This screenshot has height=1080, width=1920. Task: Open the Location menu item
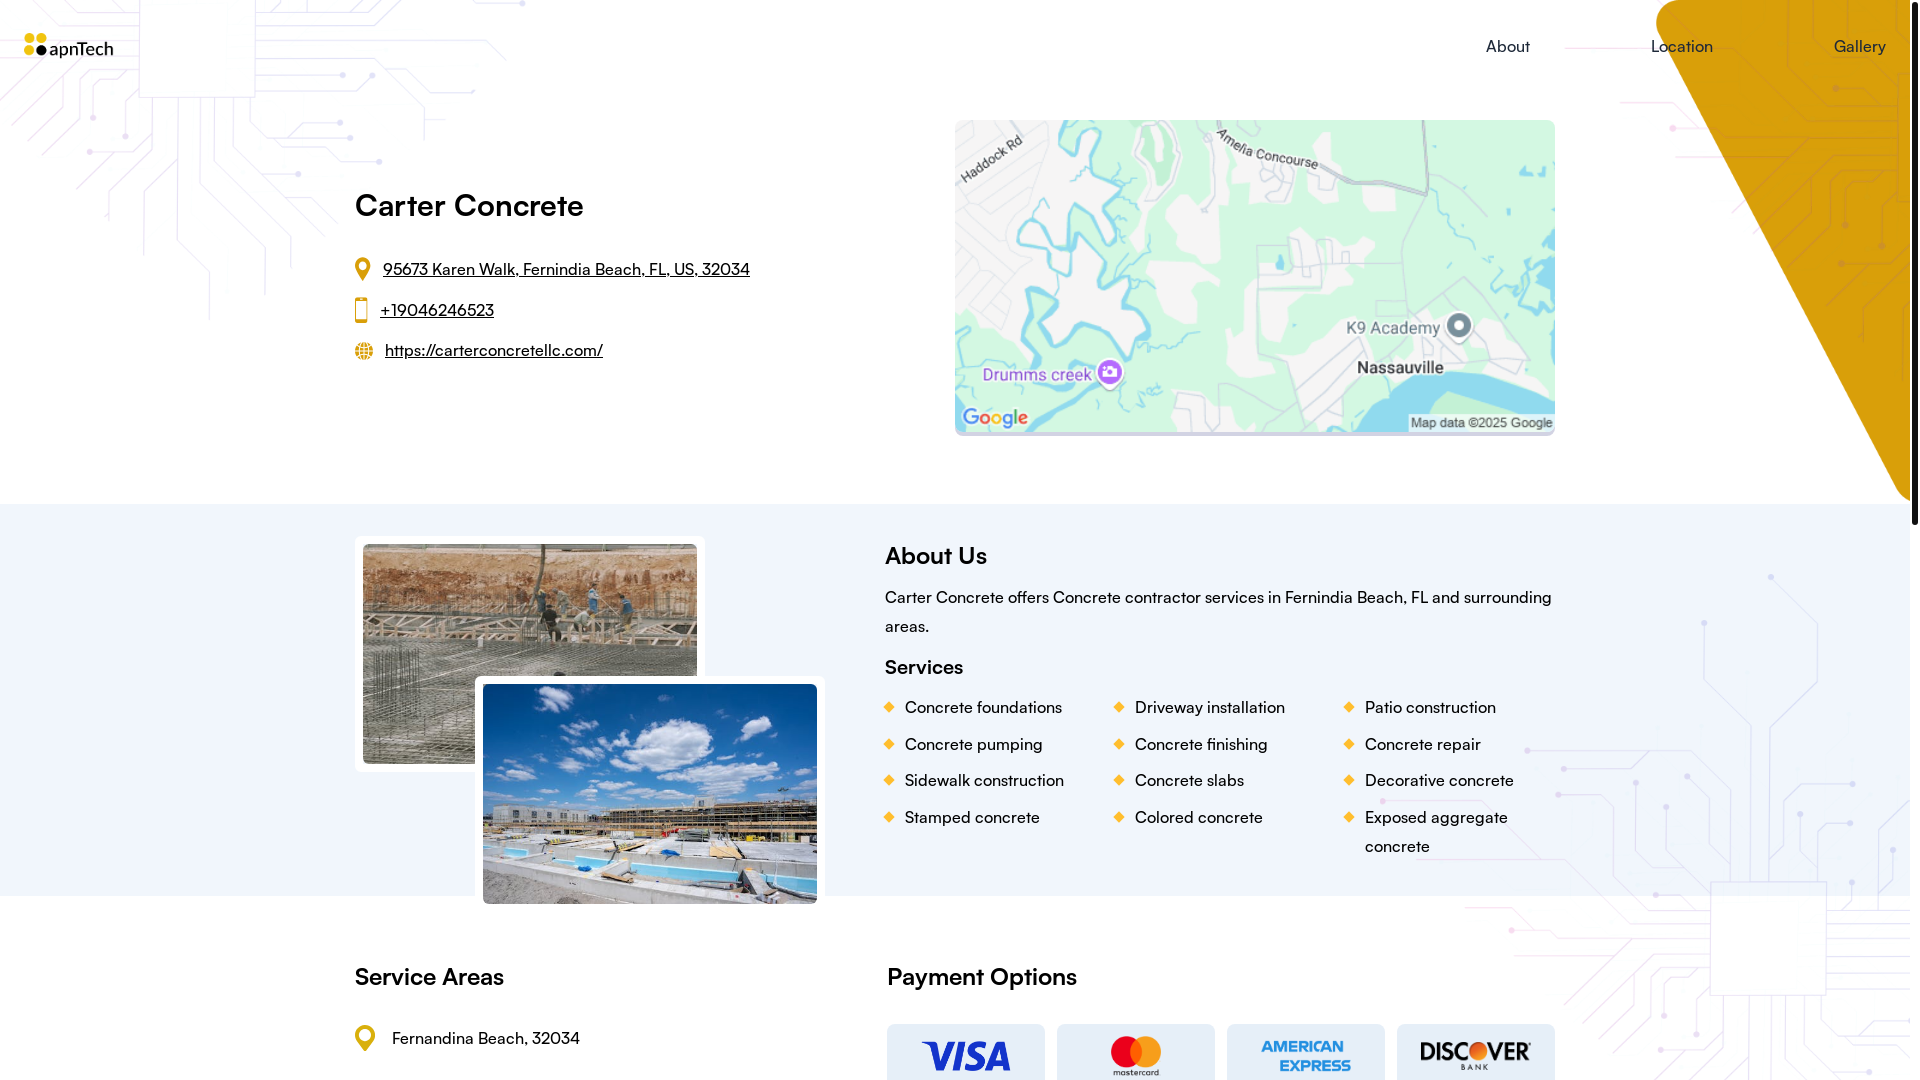(1682, 46)
